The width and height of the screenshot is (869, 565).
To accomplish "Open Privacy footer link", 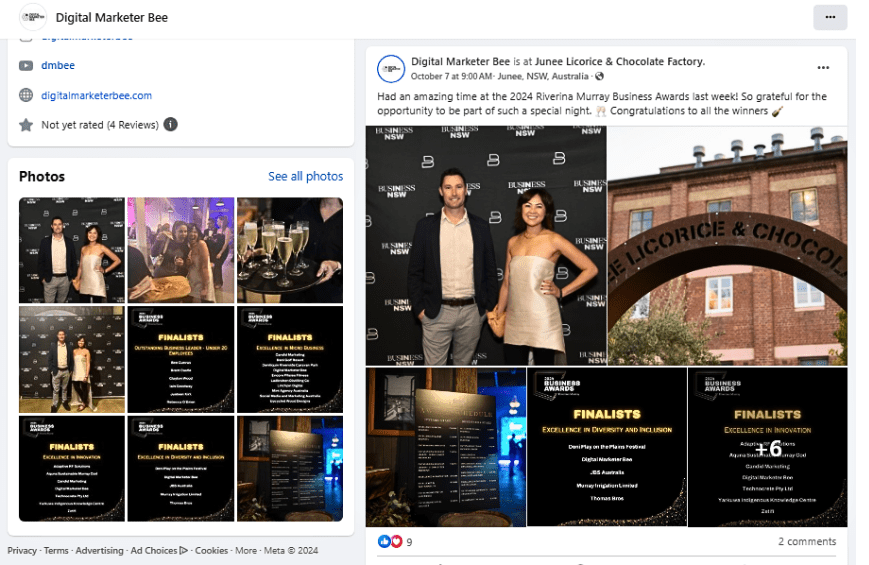I will [x=22, y=550].
